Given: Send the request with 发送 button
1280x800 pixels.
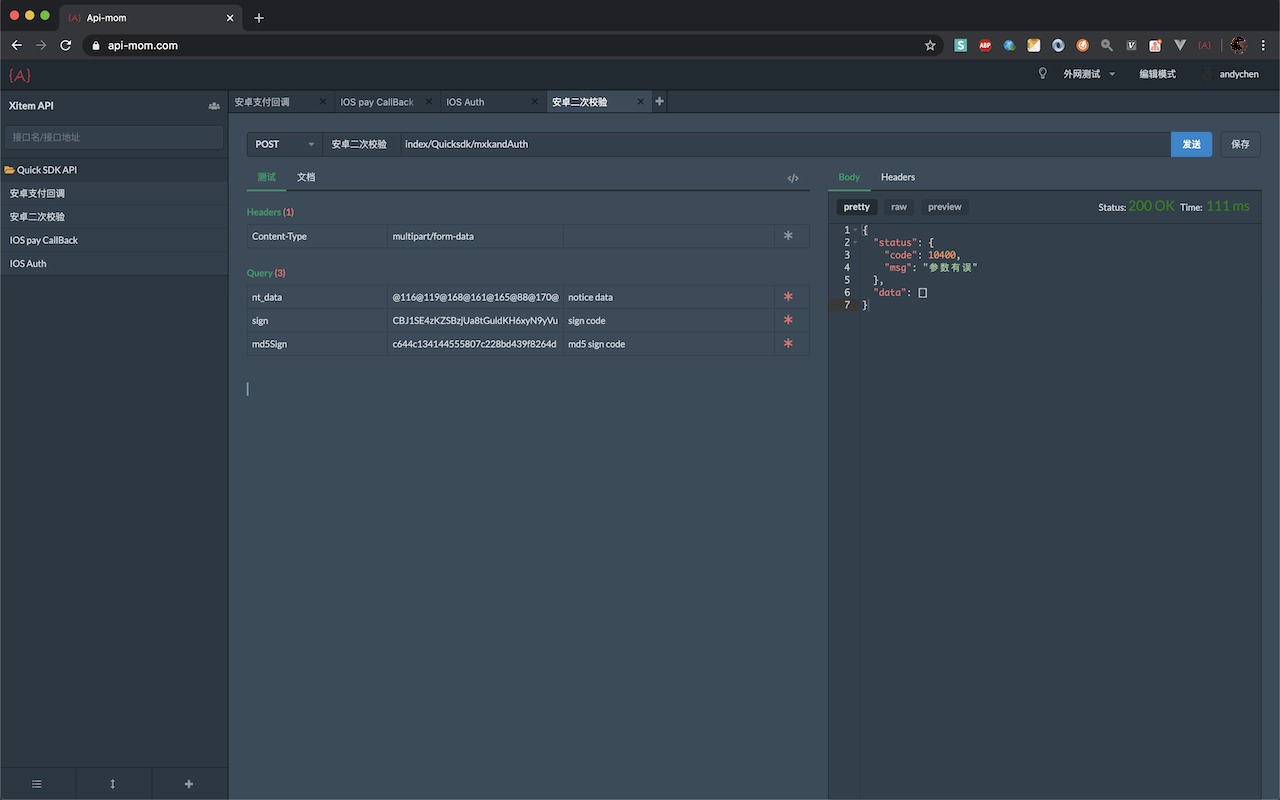Looking at the screenshot, I should 1191,144.
